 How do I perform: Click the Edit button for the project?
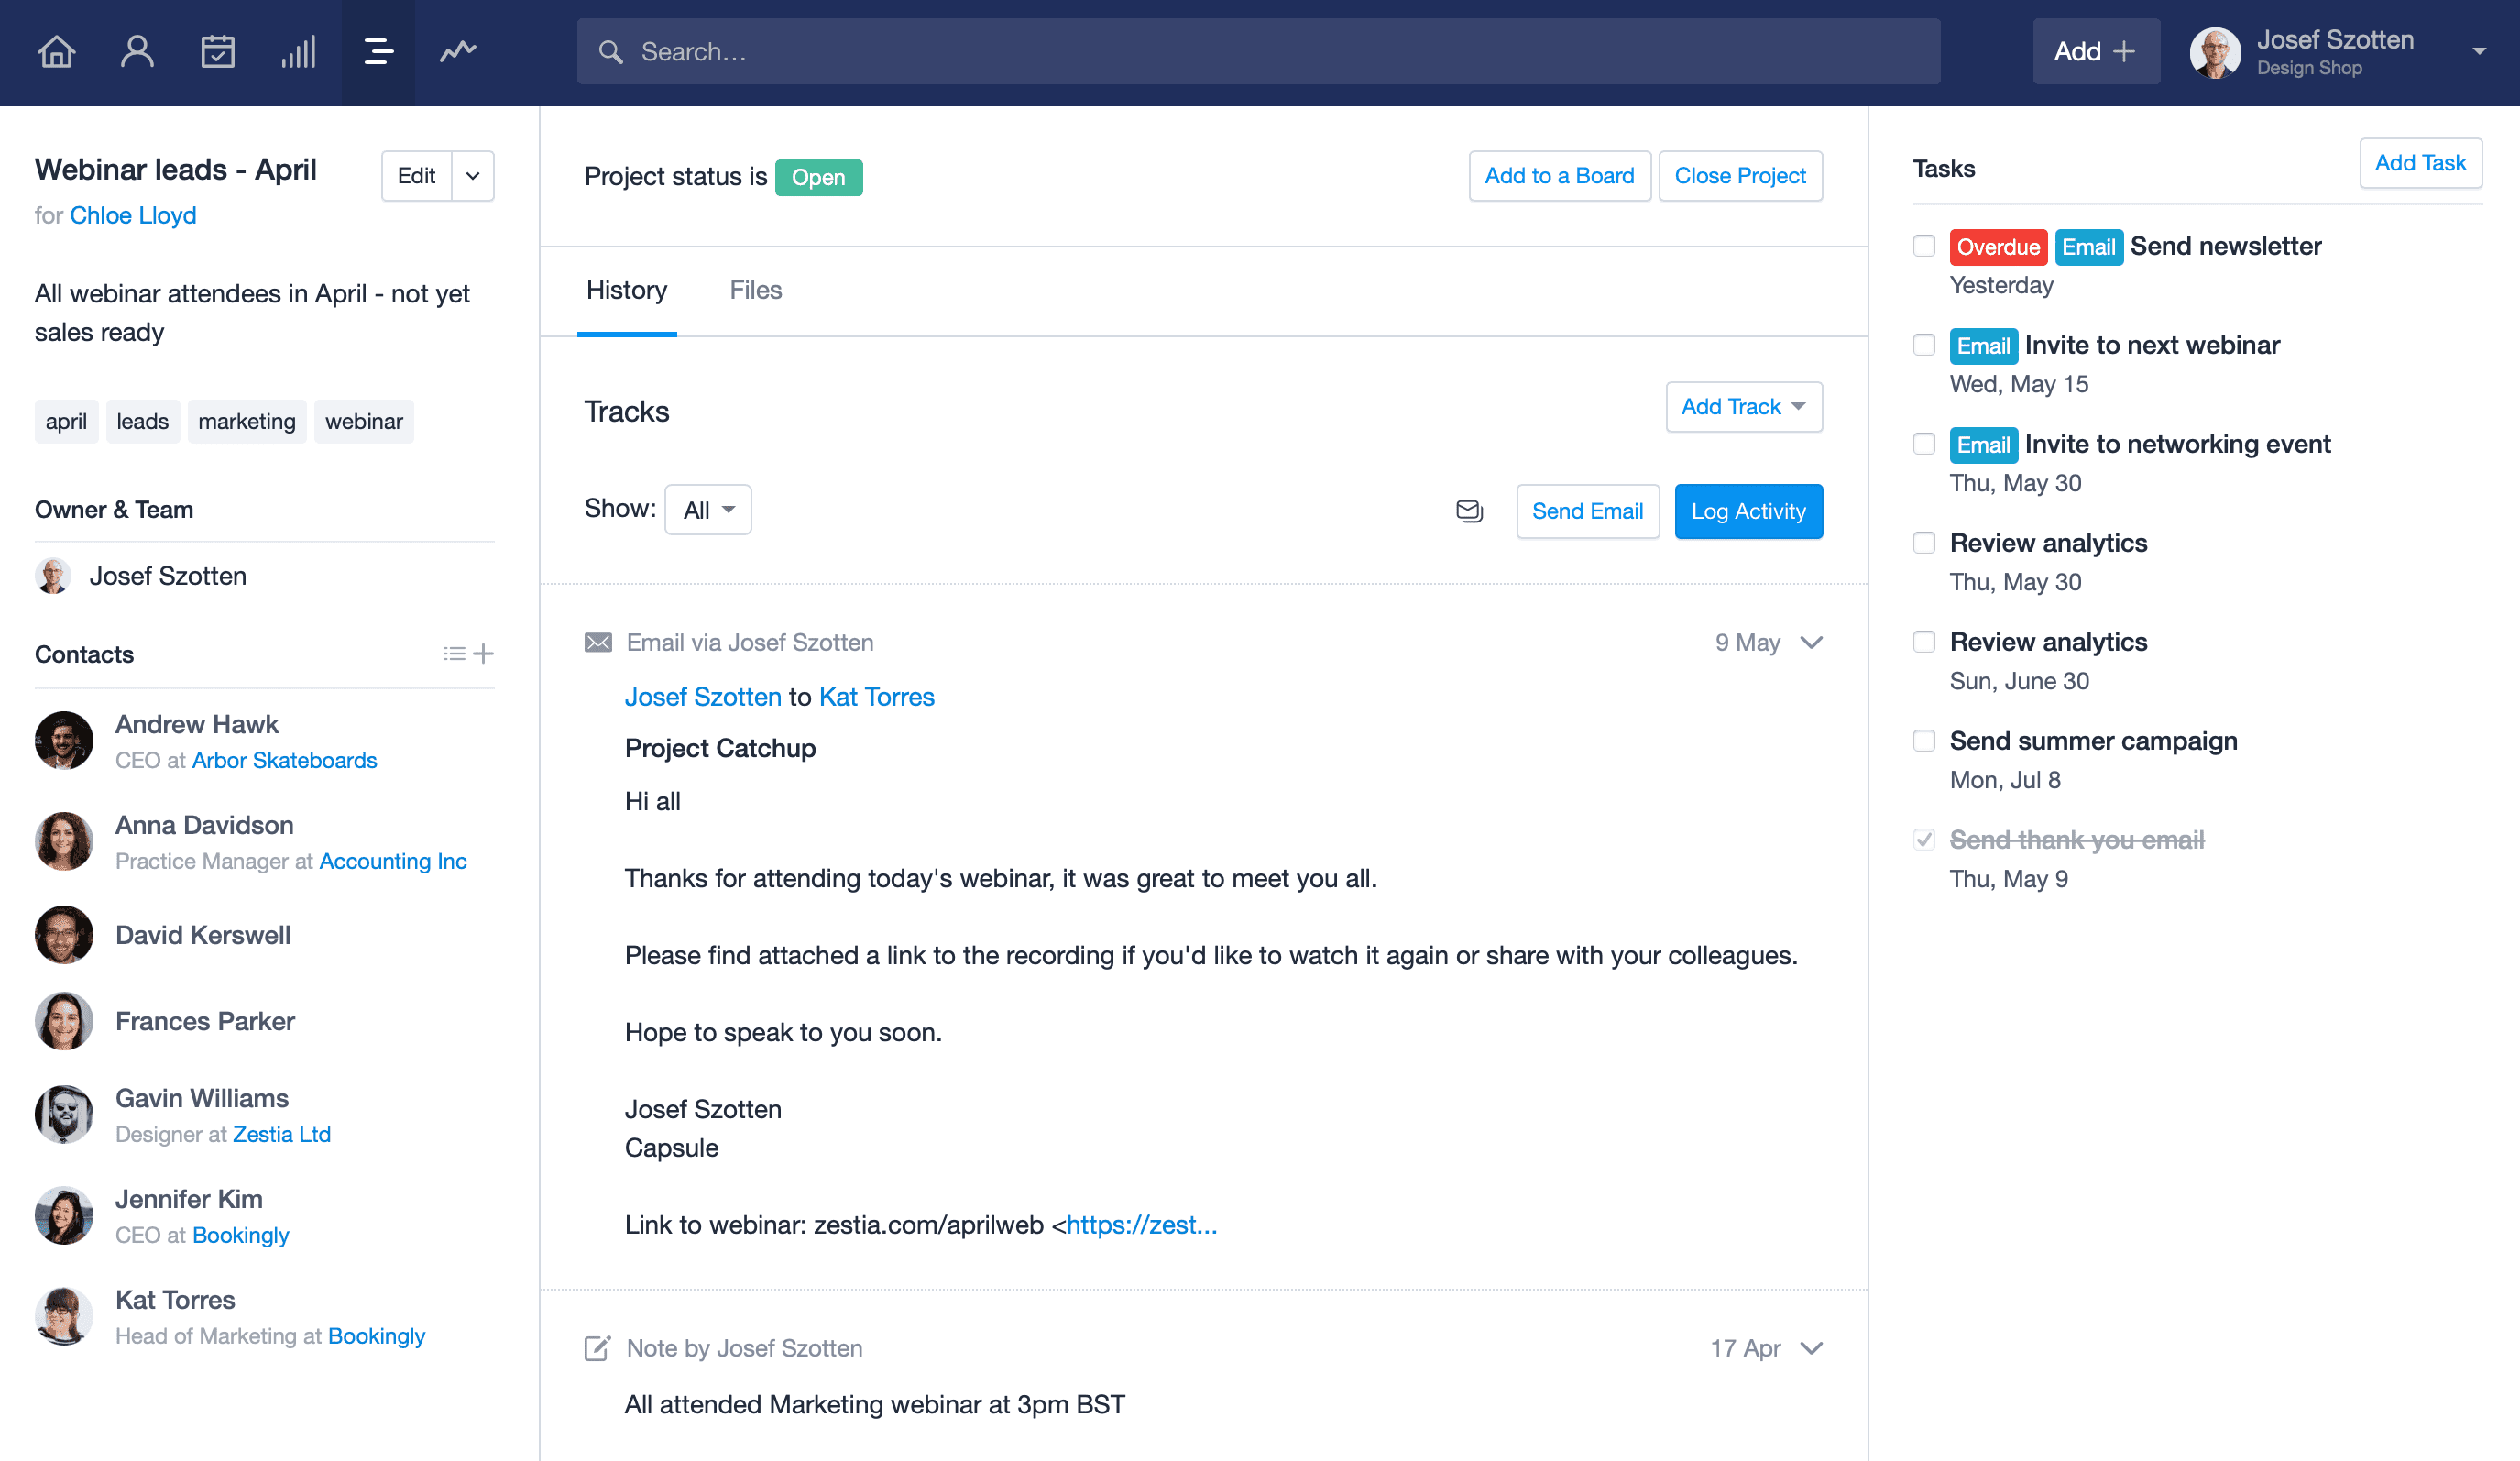click(x=416, y=176)
